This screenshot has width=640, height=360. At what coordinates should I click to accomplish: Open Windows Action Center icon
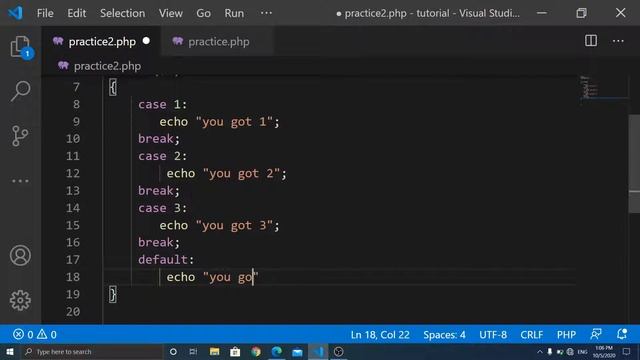627,352
